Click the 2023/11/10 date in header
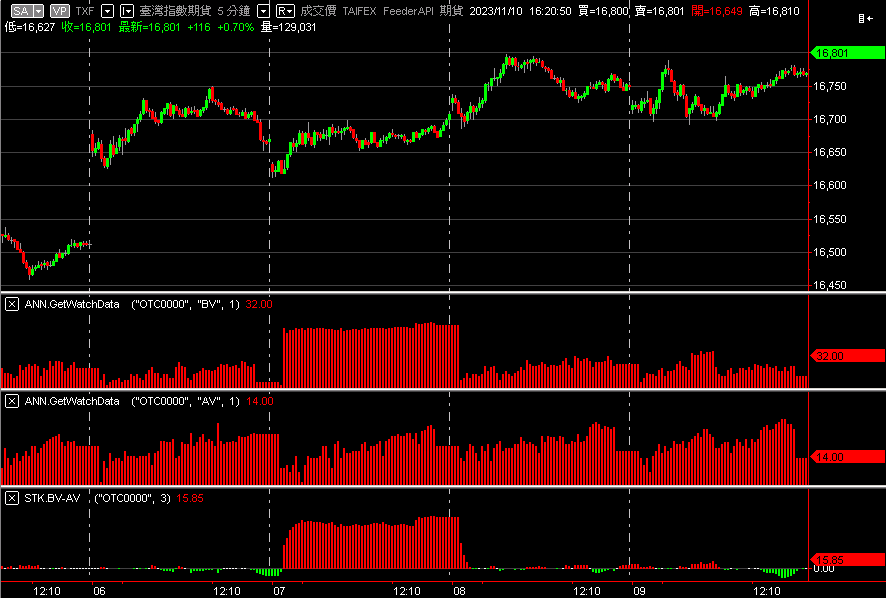 coord(496,11)
